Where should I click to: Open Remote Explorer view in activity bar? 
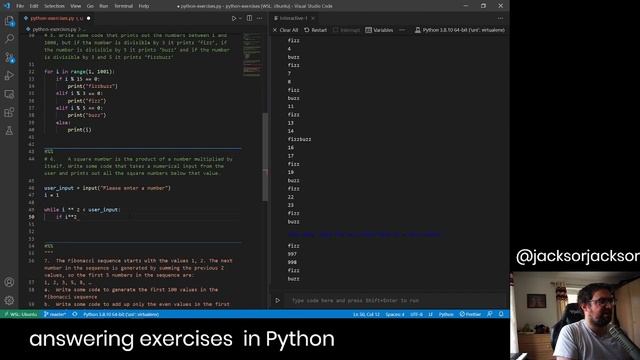pyautogui.click(x=9, y=94)
